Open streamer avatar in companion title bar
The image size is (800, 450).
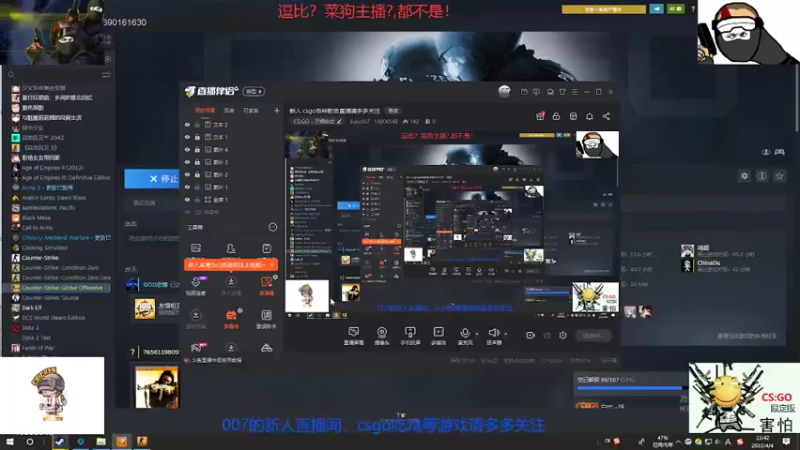click(504, 91)
